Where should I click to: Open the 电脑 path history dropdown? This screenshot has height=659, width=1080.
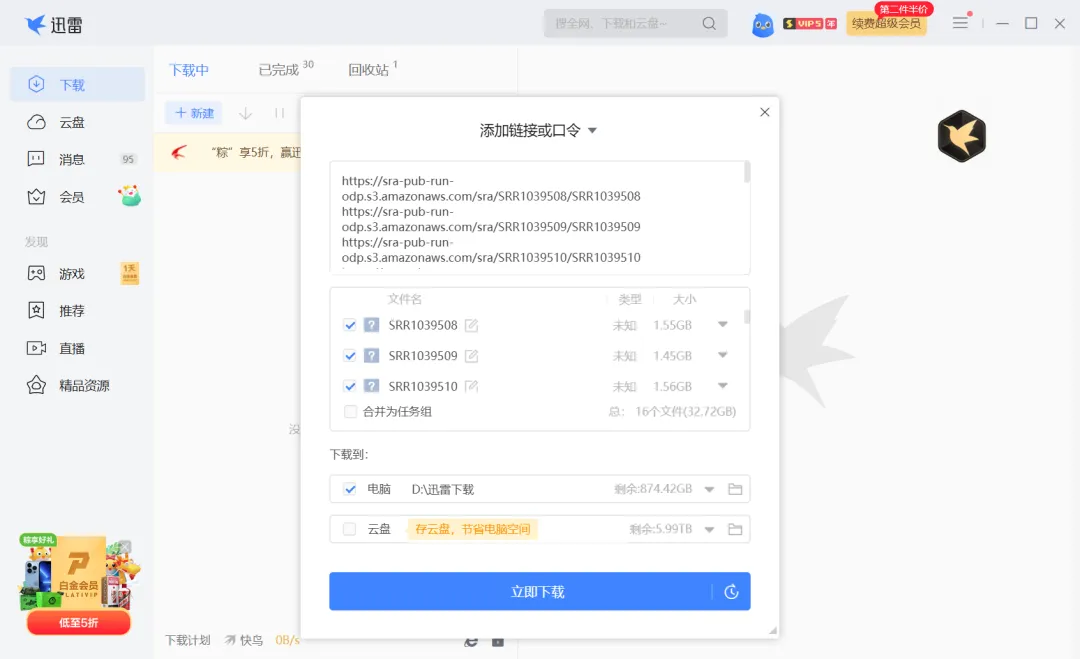[709, 490]
